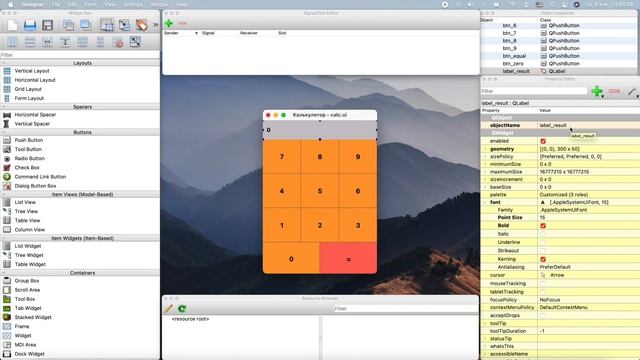Viewport: 640px width, 360px height.
Task: Apply Lay Out Horizontally toolbar icon
Action: click(x=13, y=42)
